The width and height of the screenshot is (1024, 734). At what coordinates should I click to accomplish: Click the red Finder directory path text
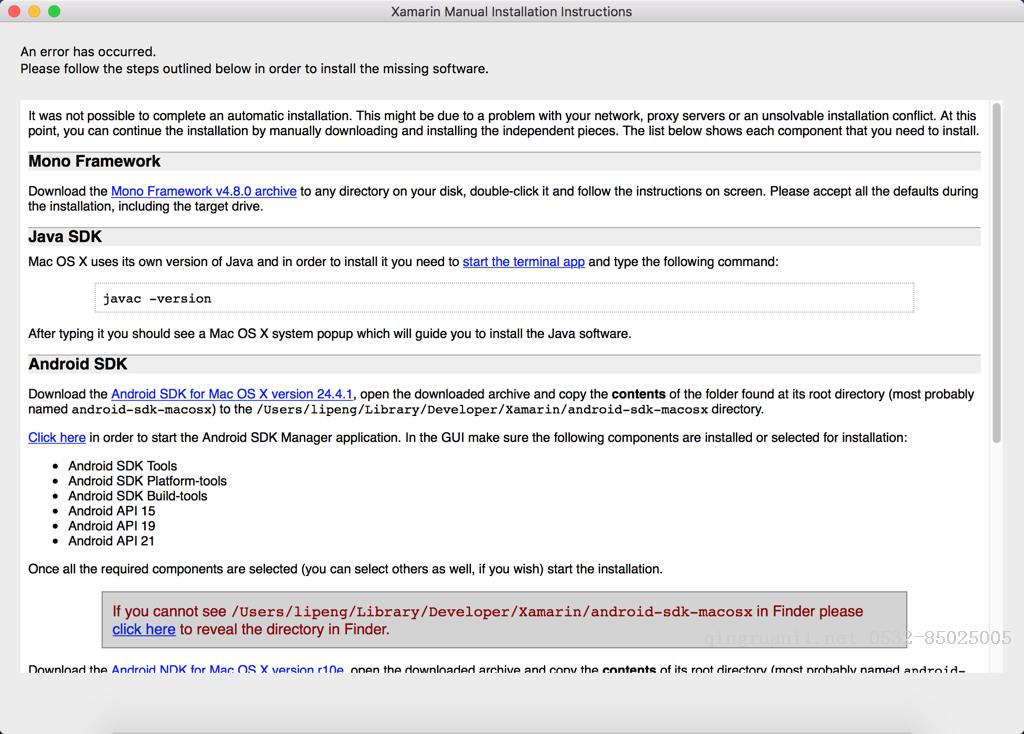tap(492, 612)
